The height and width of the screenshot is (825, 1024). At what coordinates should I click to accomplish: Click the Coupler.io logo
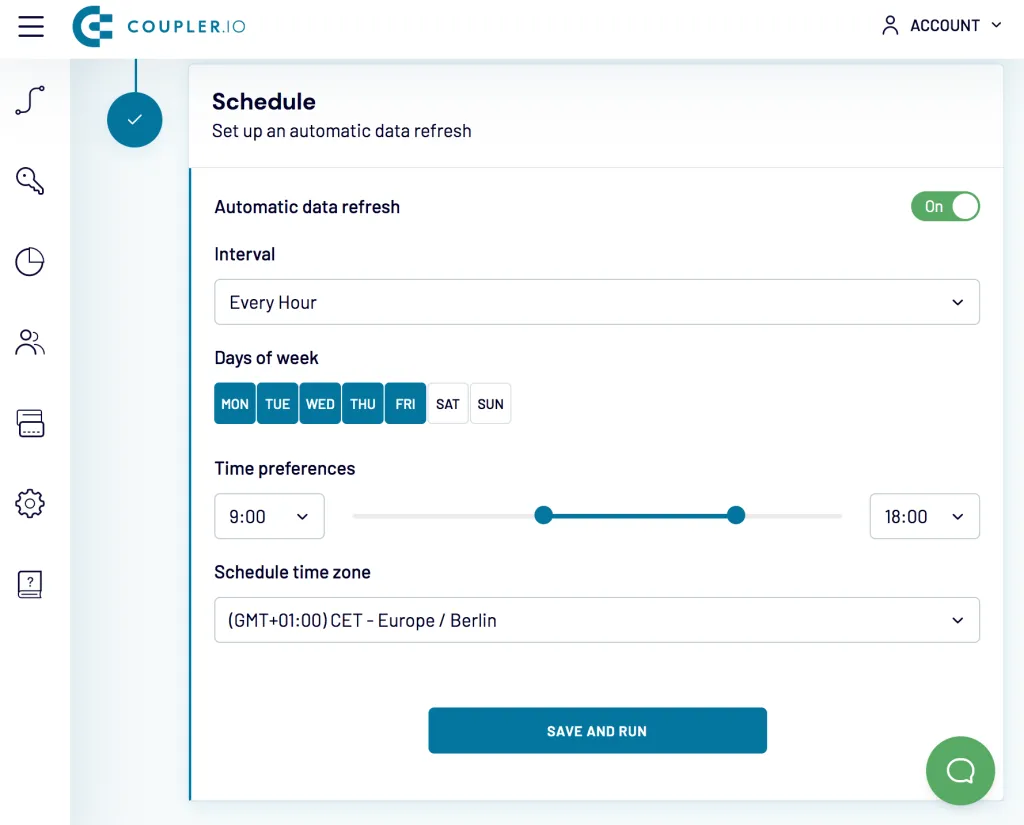tap(159, 26)
